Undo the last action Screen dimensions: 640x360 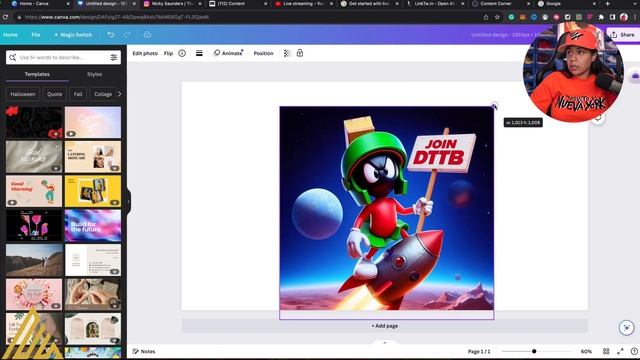[x=111, y=35]
